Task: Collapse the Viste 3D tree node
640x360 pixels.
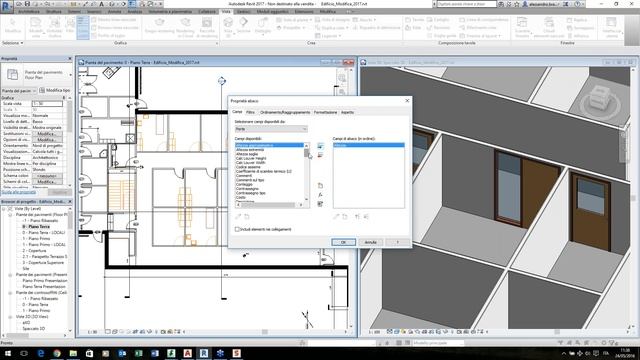Action: pos(10,317)
